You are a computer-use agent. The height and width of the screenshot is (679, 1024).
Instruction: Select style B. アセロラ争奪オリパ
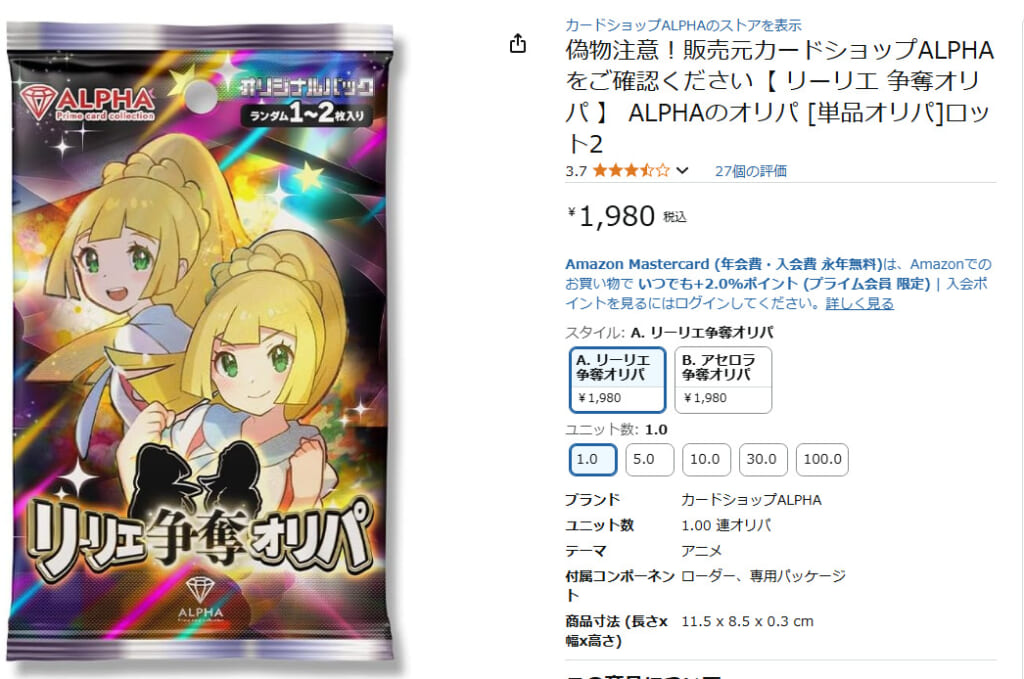[723, 380]
